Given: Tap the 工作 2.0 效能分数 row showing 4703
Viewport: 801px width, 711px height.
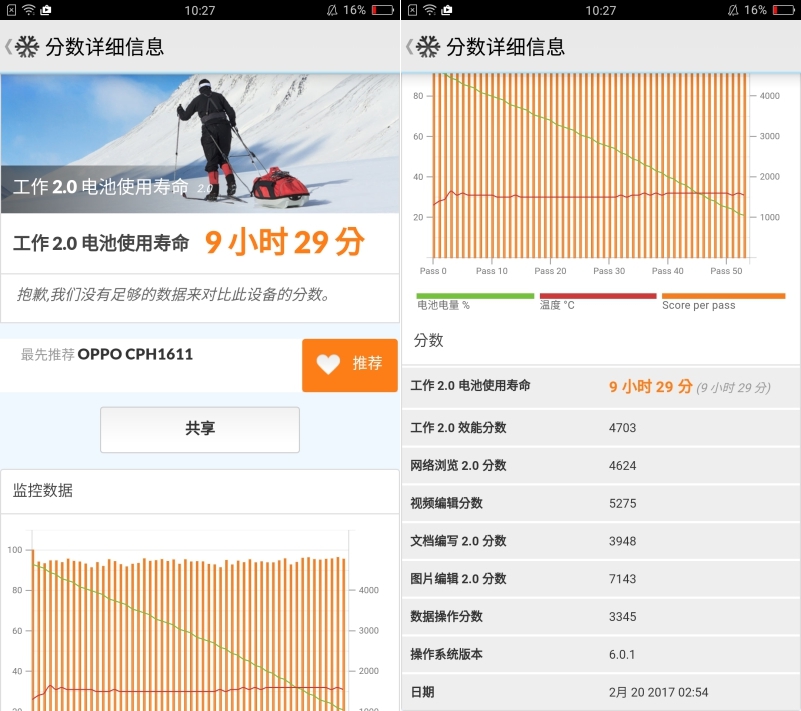Looking at the screenshot, I should click(601, 428).
